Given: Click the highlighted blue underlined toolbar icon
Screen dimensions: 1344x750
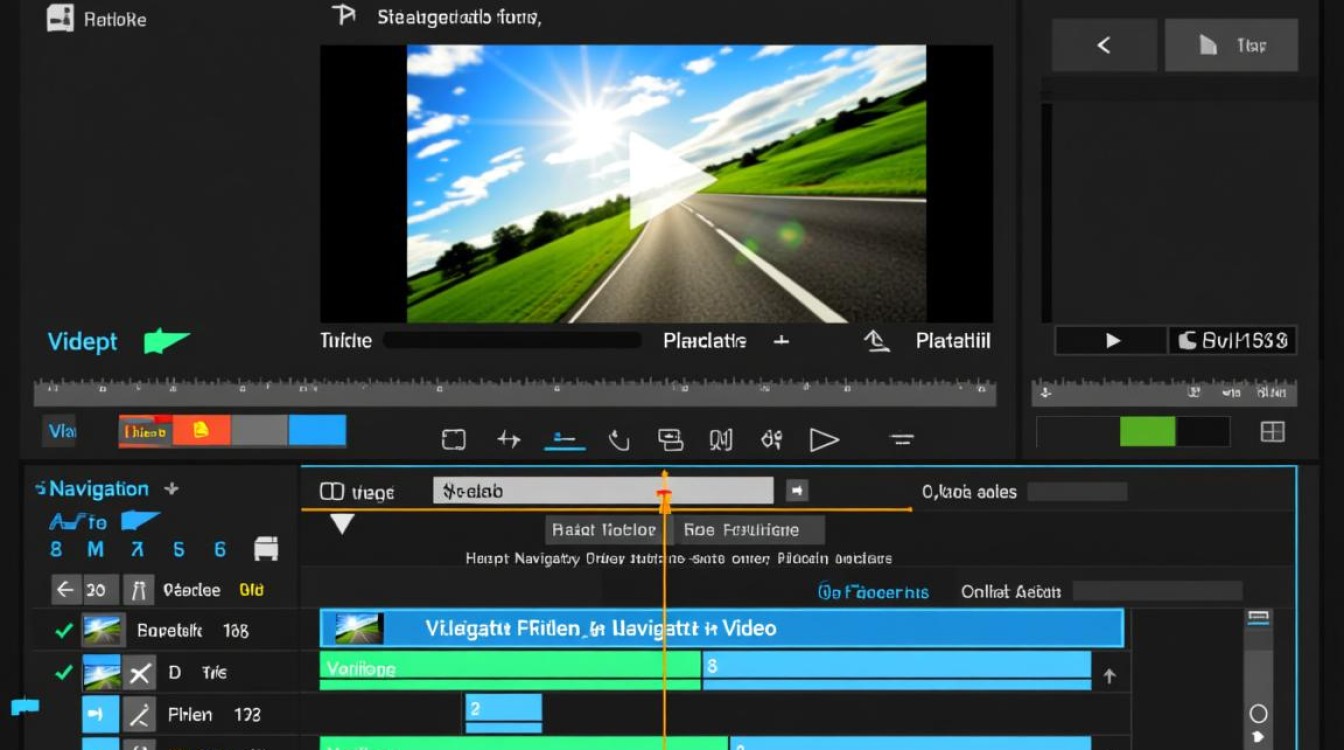Looking at the screenshot, I should pyautogui.click(x=564, y=440).
